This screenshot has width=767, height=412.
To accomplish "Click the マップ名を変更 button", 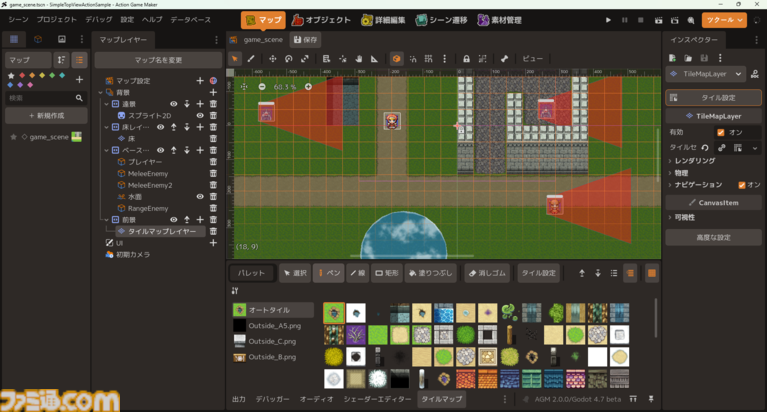I will [158, 60].
